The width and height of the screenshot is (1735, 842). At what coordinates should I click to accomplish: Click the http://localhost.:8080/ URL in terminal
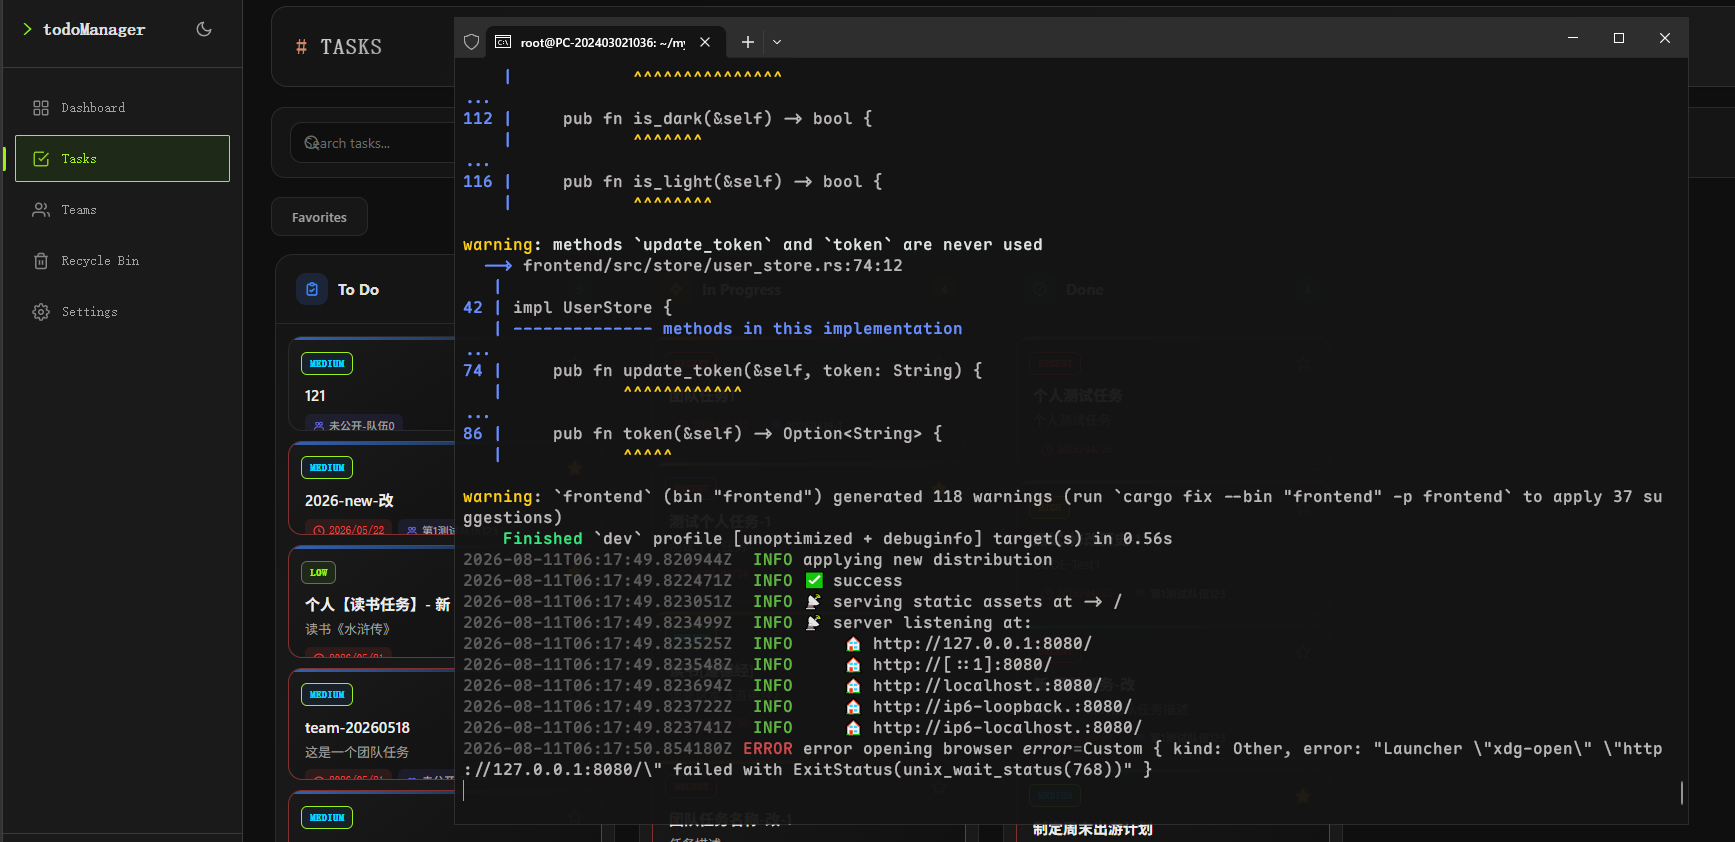(x=987, y=686)
